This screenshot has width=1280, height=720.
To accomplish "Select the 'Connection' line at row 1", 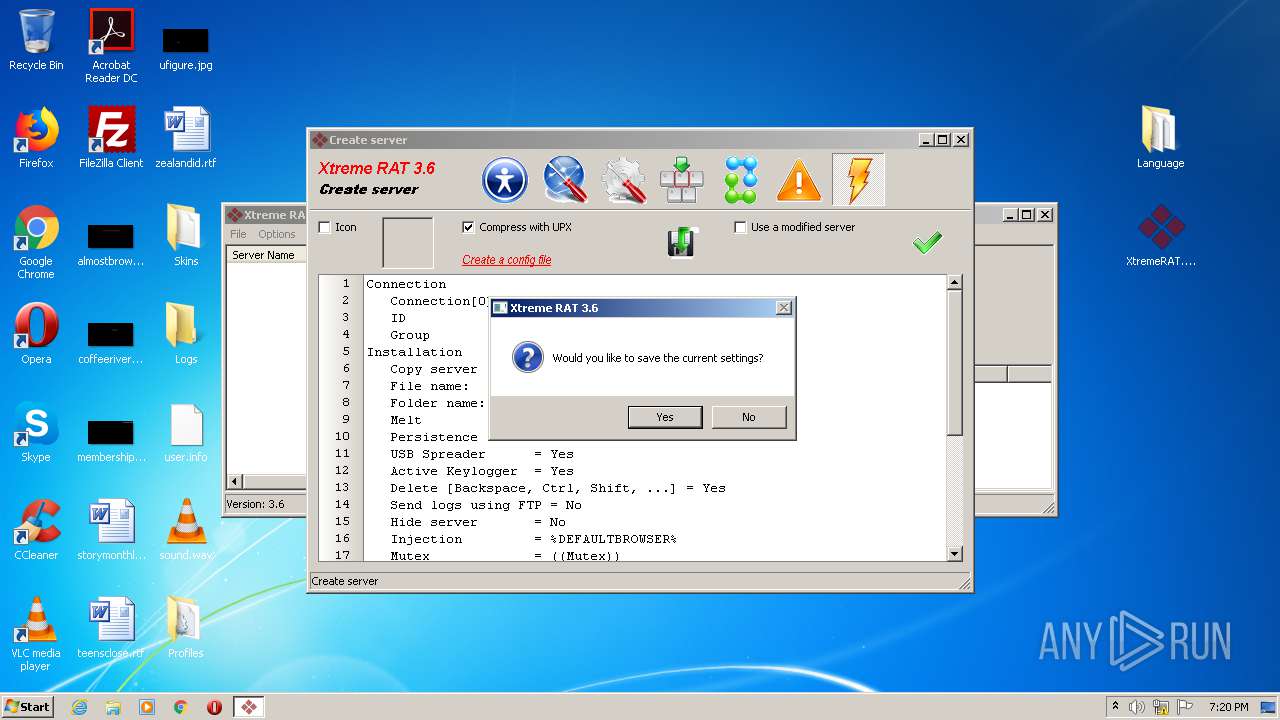I will pos(406,284).
